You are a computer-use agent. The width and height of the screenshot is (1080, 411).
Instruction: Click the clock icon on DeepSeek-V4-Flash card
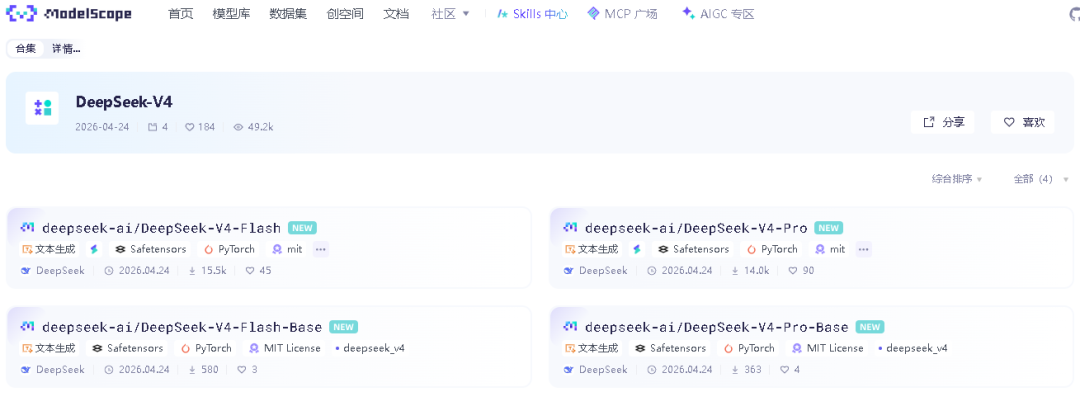[109, 271]
